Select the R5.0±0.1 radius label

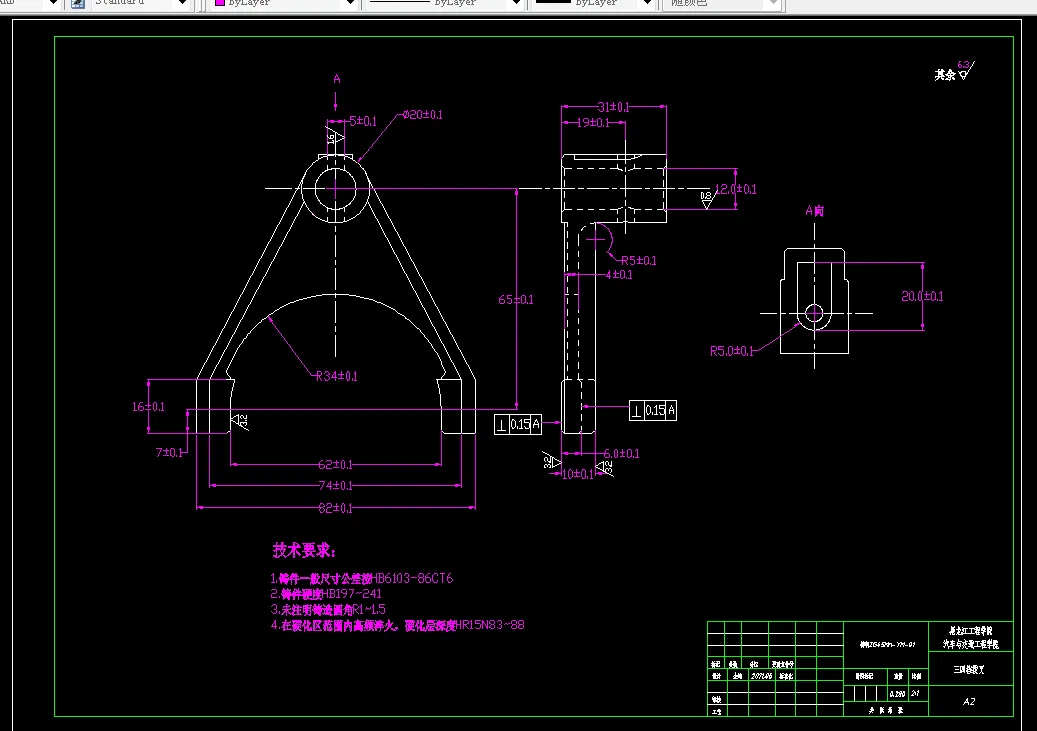pos(731,351)
